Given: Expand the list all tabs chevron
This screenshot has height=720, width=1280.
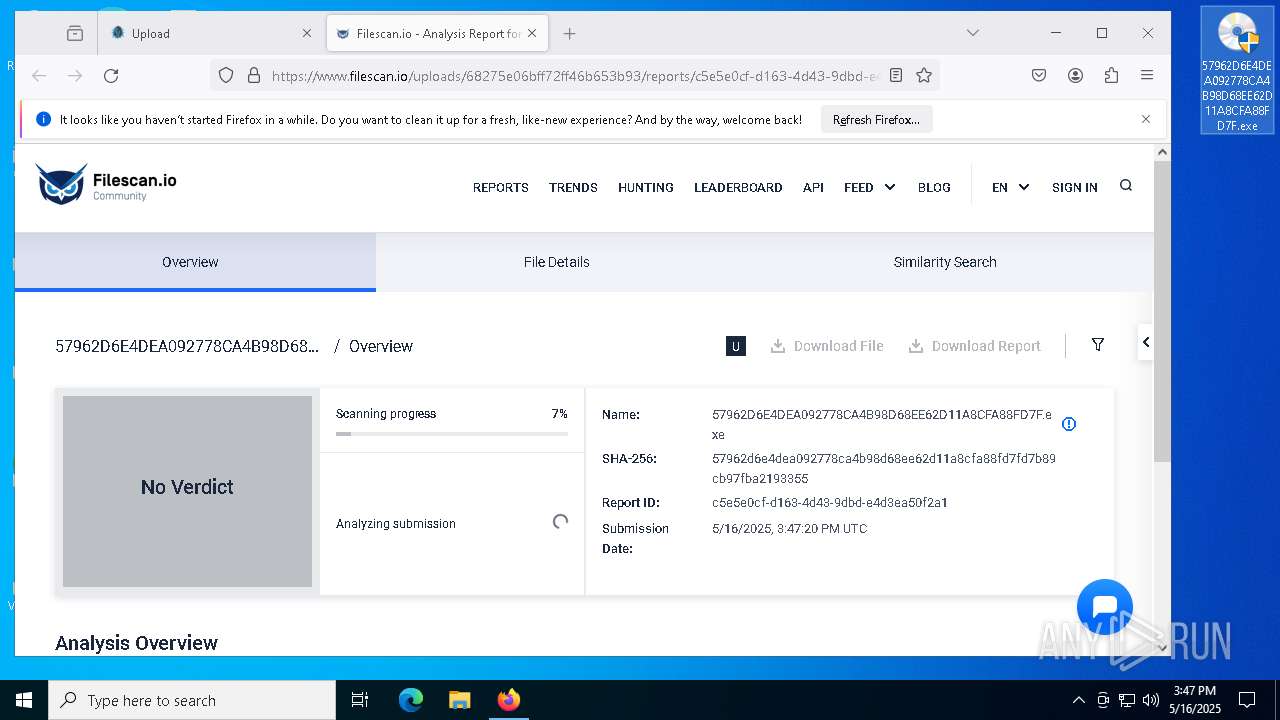Looking at the screenshot, I should tap(972, 33).
